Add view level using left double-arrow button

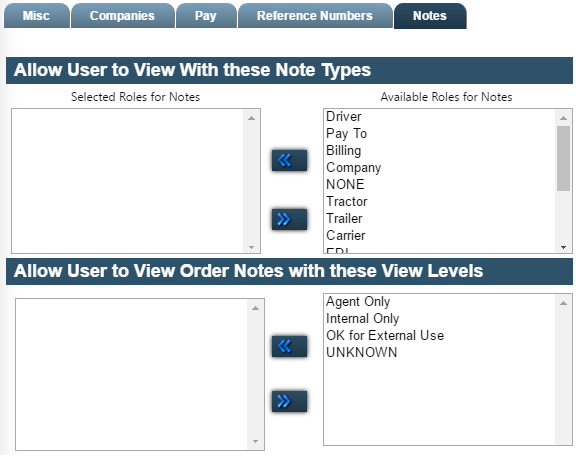tap(289, 347)
